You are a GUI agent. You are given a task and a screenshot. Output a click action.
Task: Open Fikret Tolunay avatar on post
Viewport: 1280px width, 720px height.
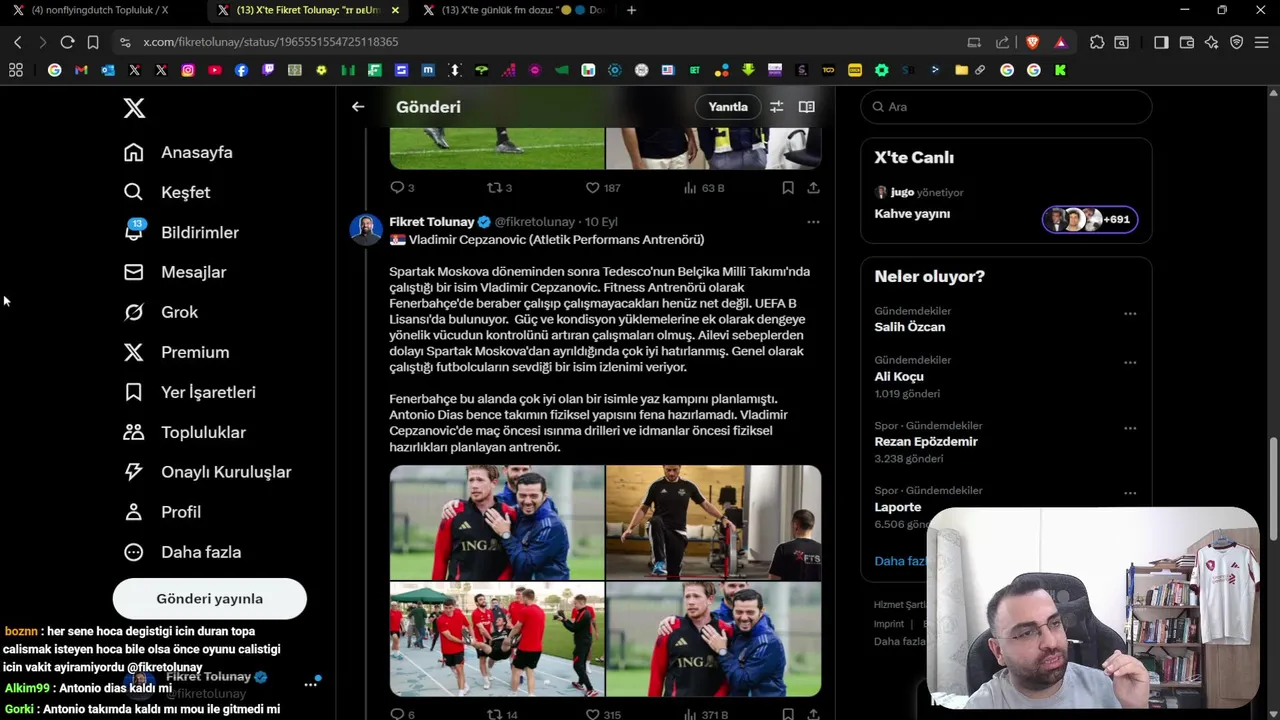coord(366,229)
